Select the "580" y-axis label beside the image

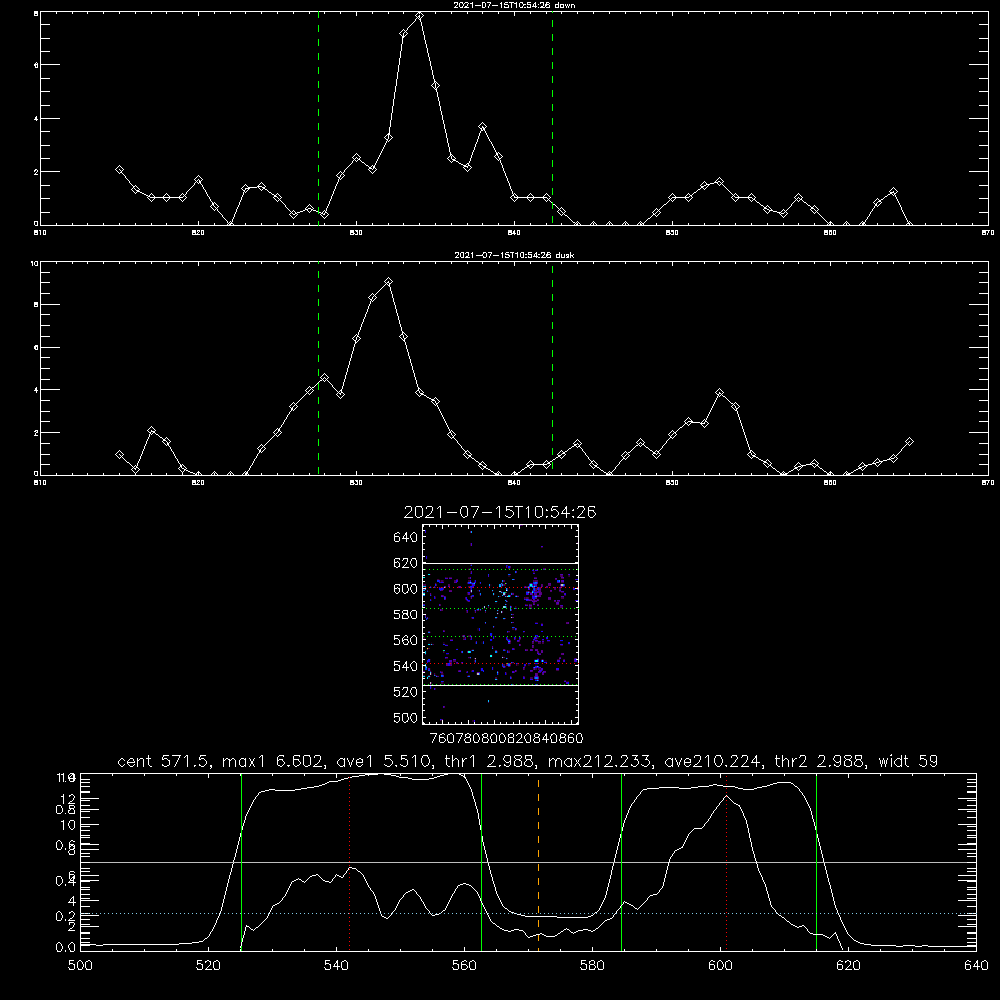406,615
